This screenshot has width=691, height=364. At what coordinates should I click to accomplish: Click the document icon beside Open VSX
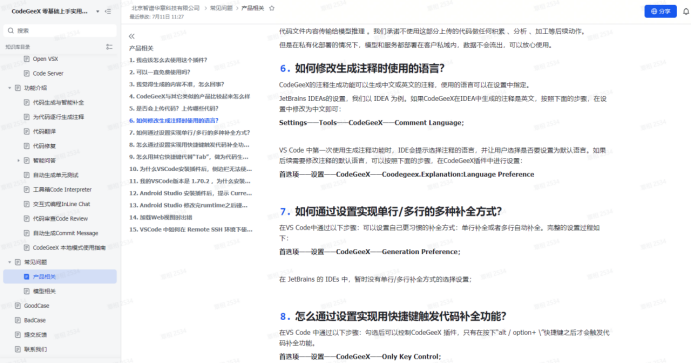(x=26, y=59)
